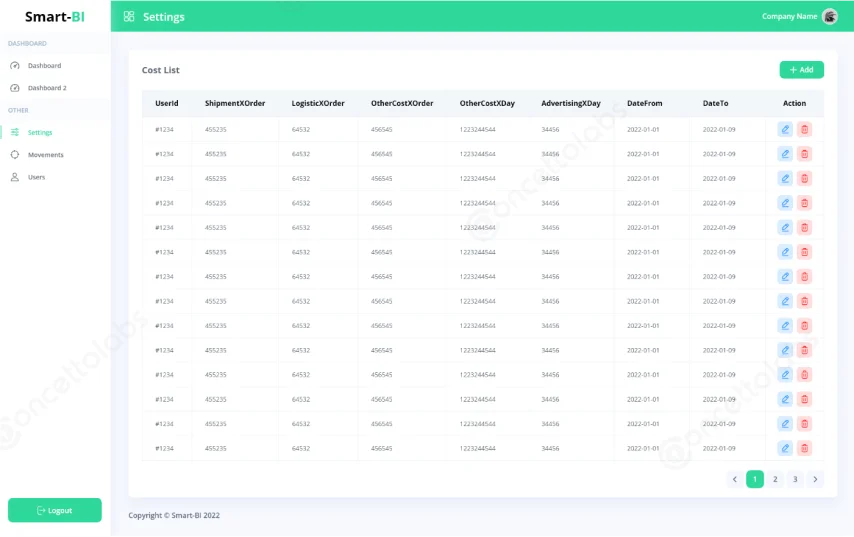Click the Dashboard gauge icon in sidebar
This screenshot has height=537, width=854.
(x=15, y=66)
